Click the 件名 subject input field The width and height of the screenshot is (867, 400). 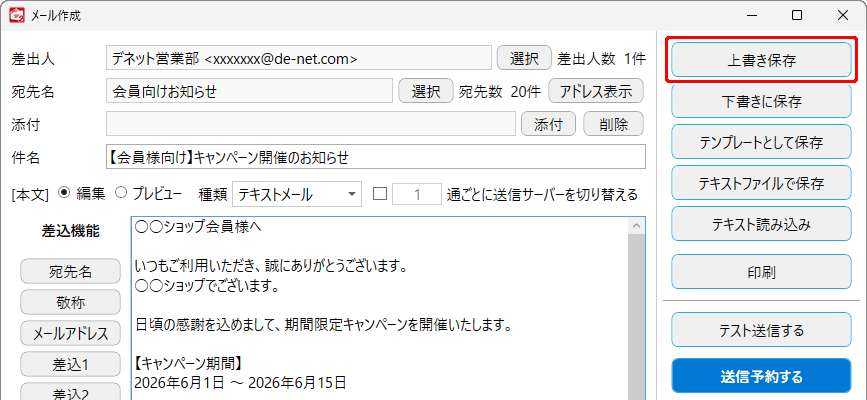coord(375,157)
